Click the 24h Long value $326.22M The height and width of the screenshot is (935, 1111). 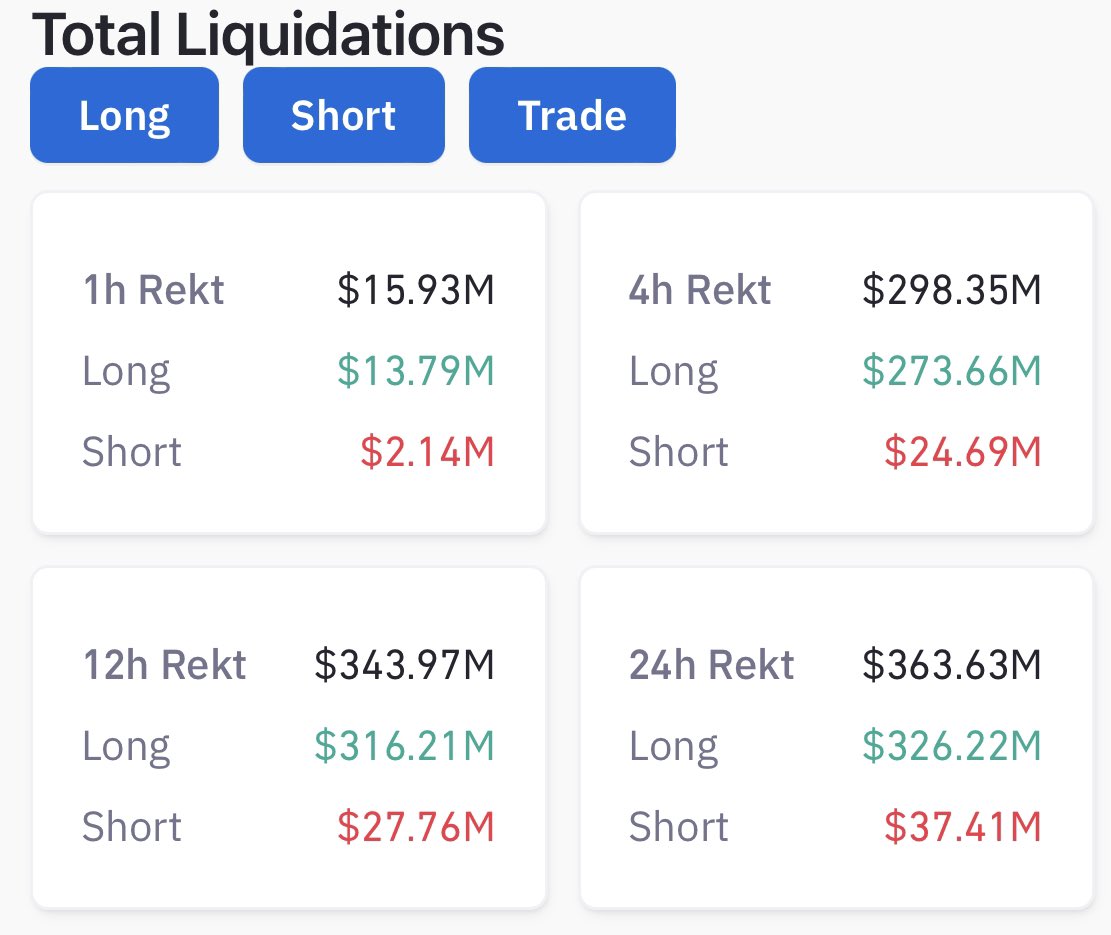(x=952, y=745)
